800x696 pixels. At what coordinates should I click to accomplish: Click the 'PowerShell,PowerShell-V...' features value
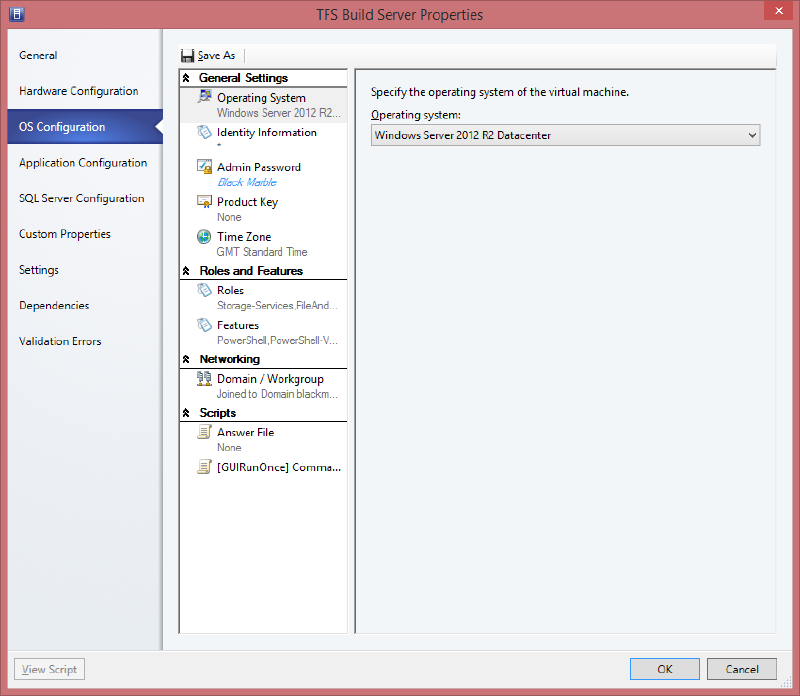277,340
